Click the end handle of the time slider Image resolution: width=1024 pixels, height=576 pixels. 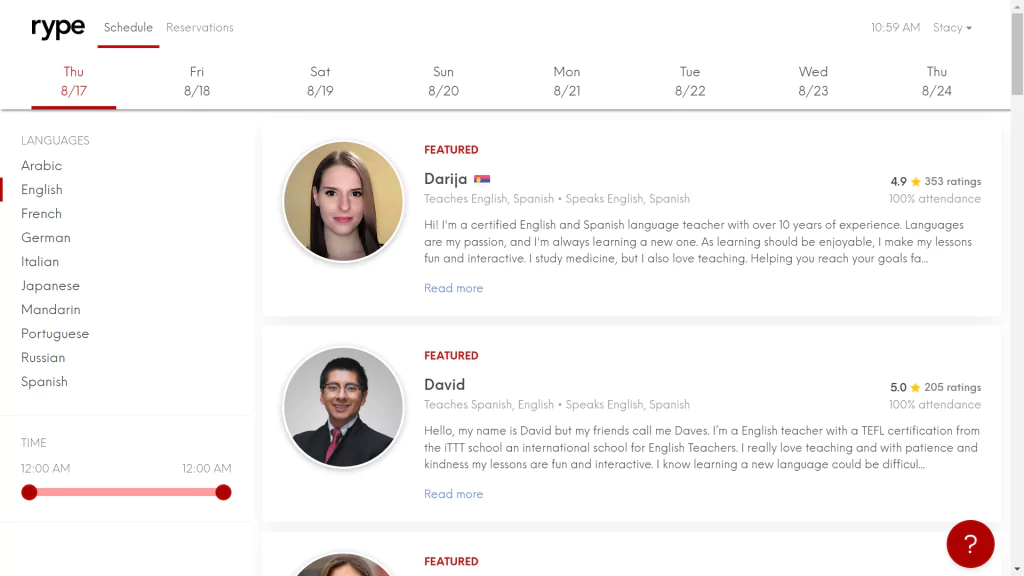pos(223,492)
